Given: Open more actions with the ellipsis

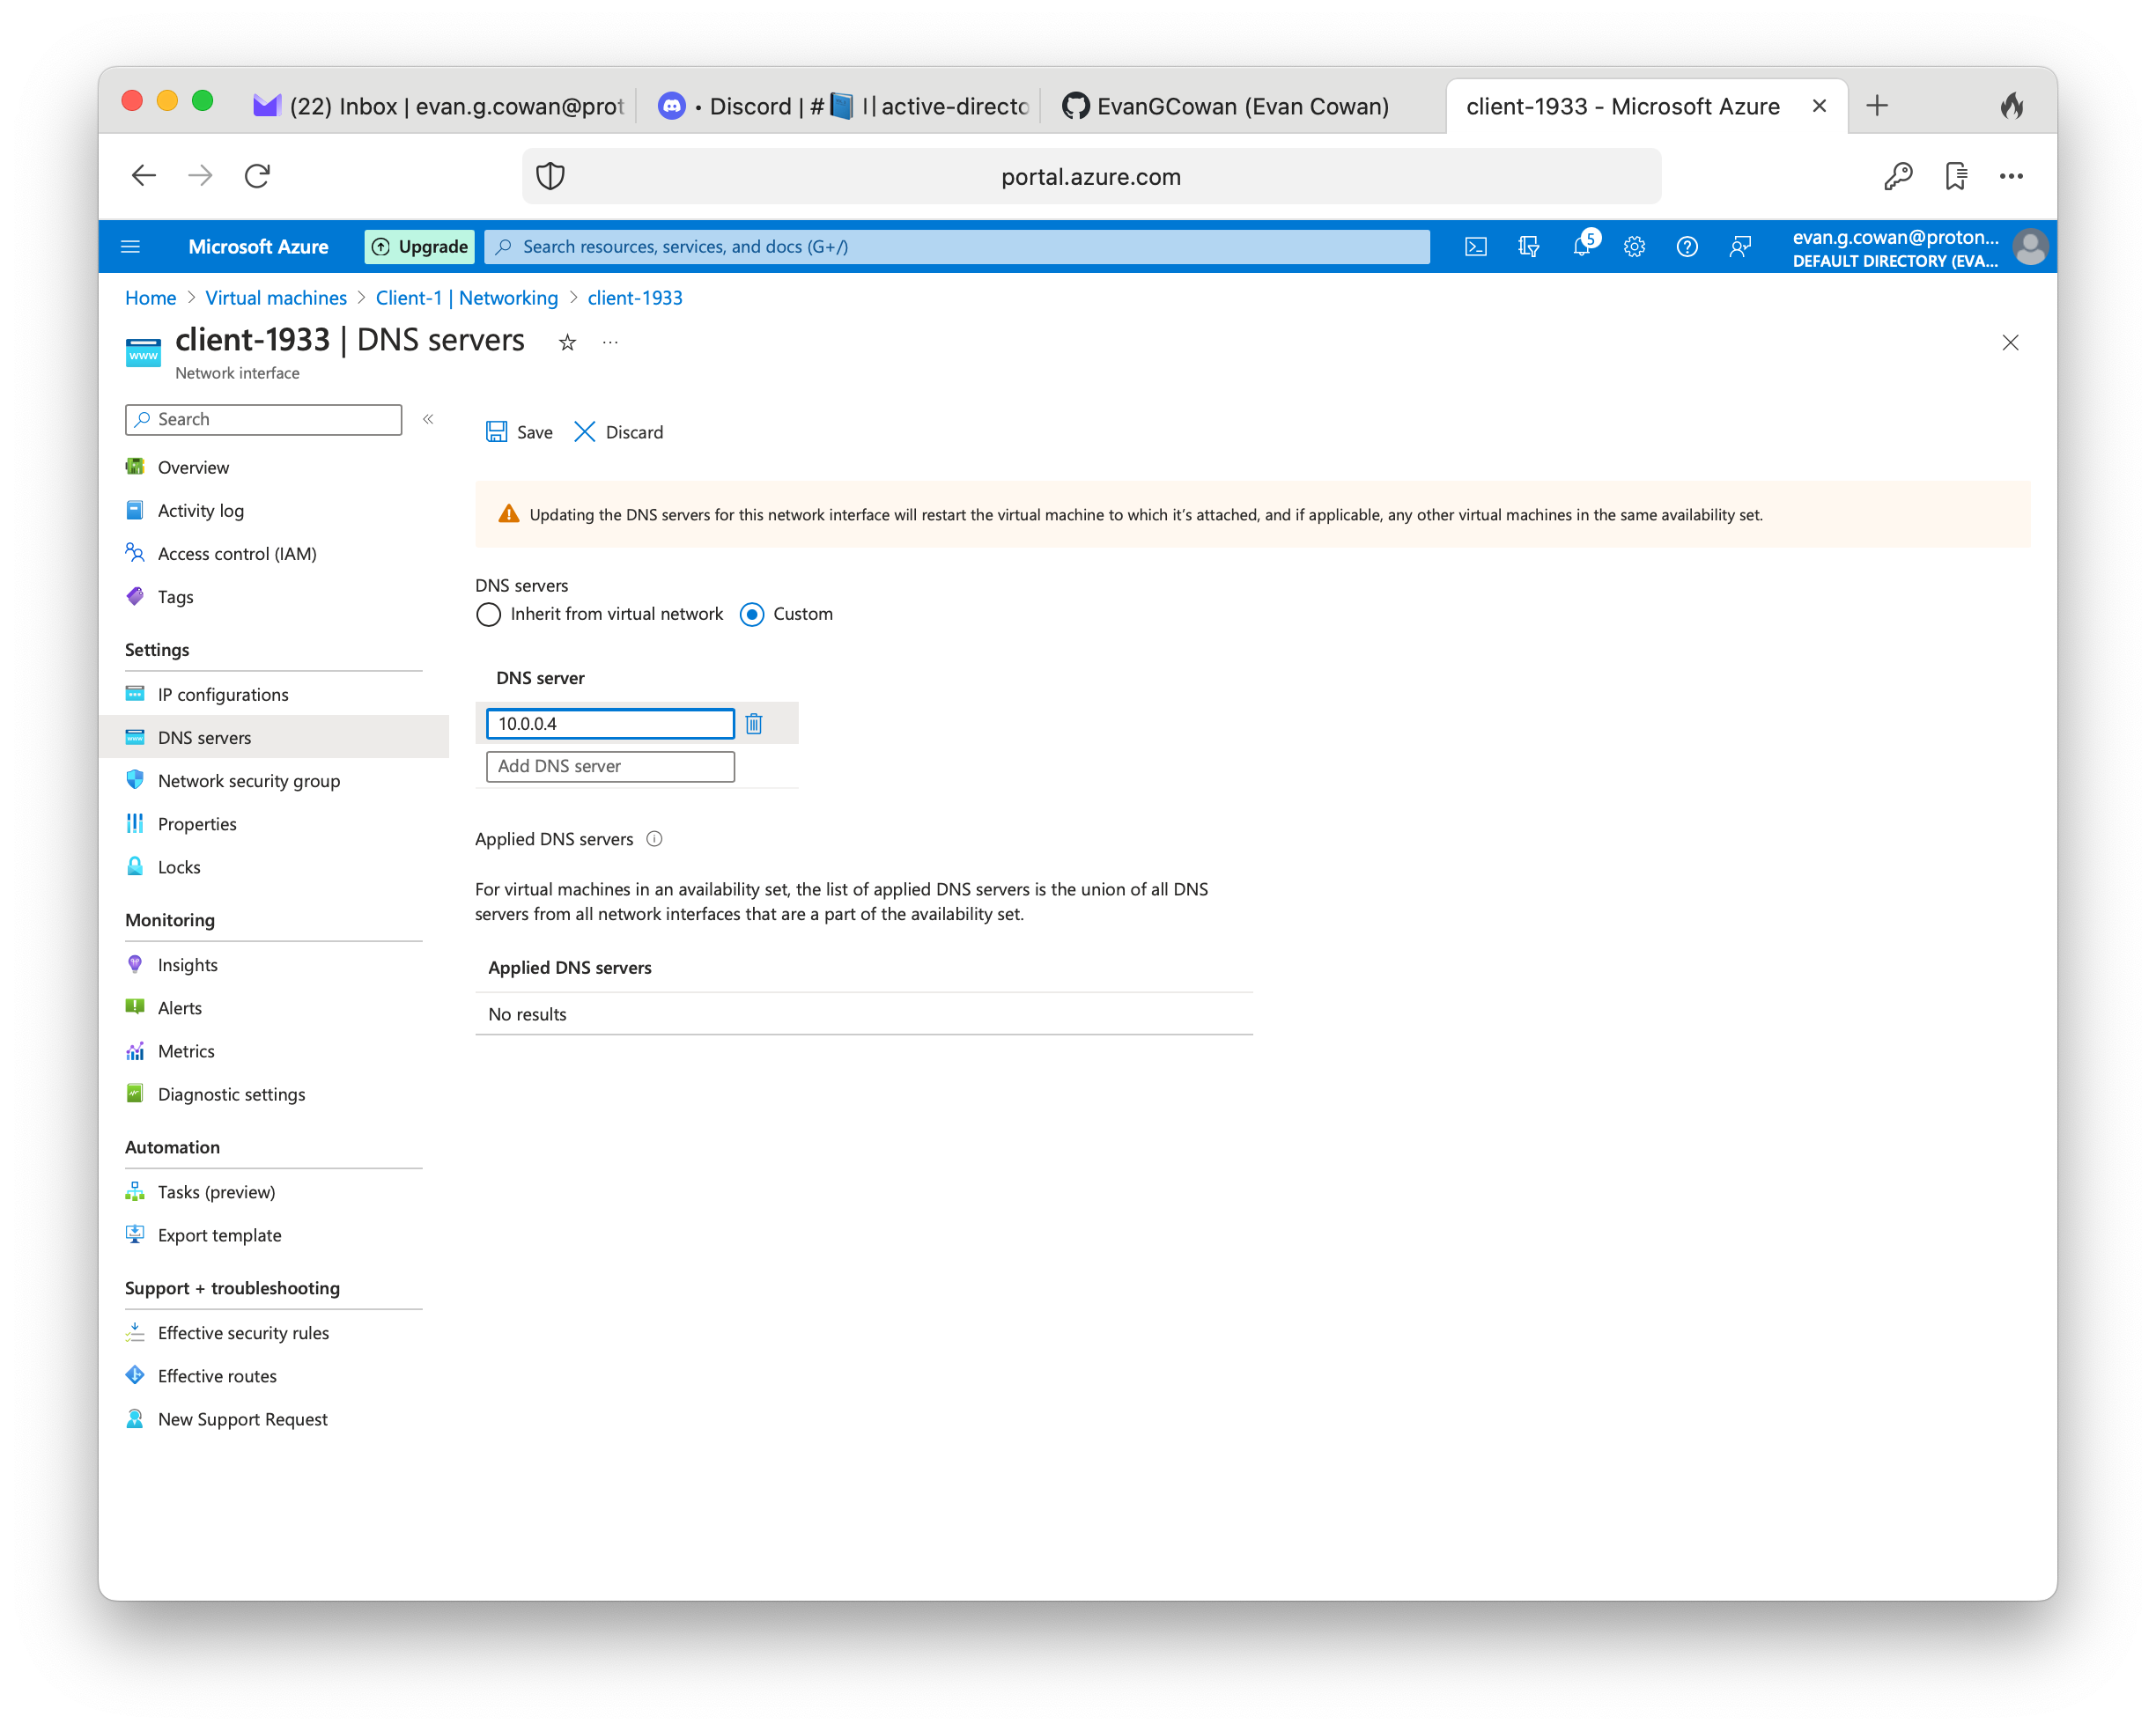Looking at the screenshot, I should (x=610, y=342).
